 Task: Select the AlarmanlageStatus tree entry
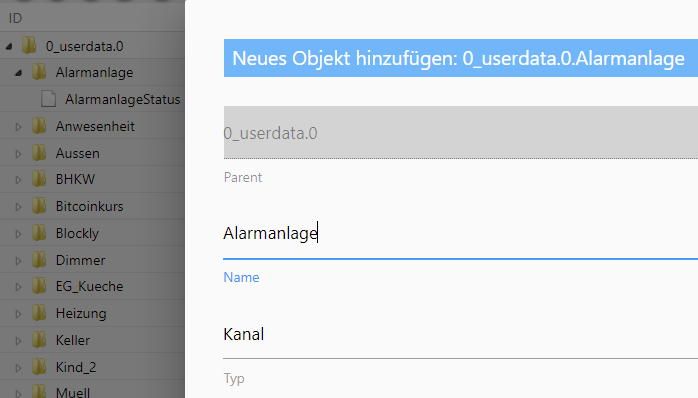pyautogui.click(x=122, y=99)
